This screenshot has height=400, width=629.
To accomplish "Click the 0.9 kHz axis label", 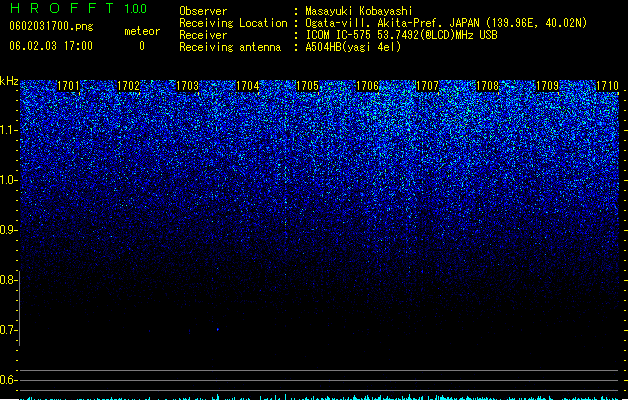I will [x=9, y=230].
